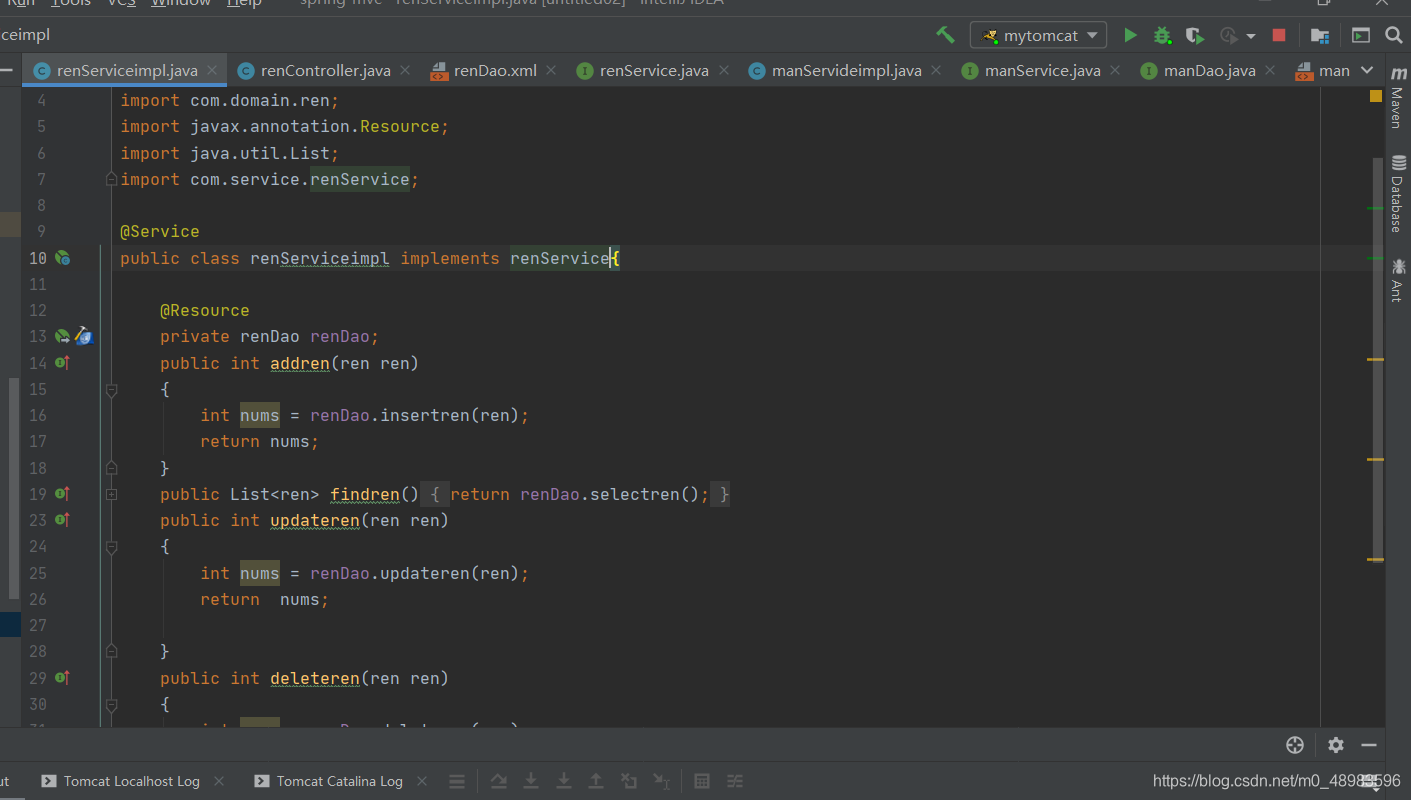Click the implements gutter icon on line 14
This screenshot has width=1411, height=800.
tap(62, 363)
